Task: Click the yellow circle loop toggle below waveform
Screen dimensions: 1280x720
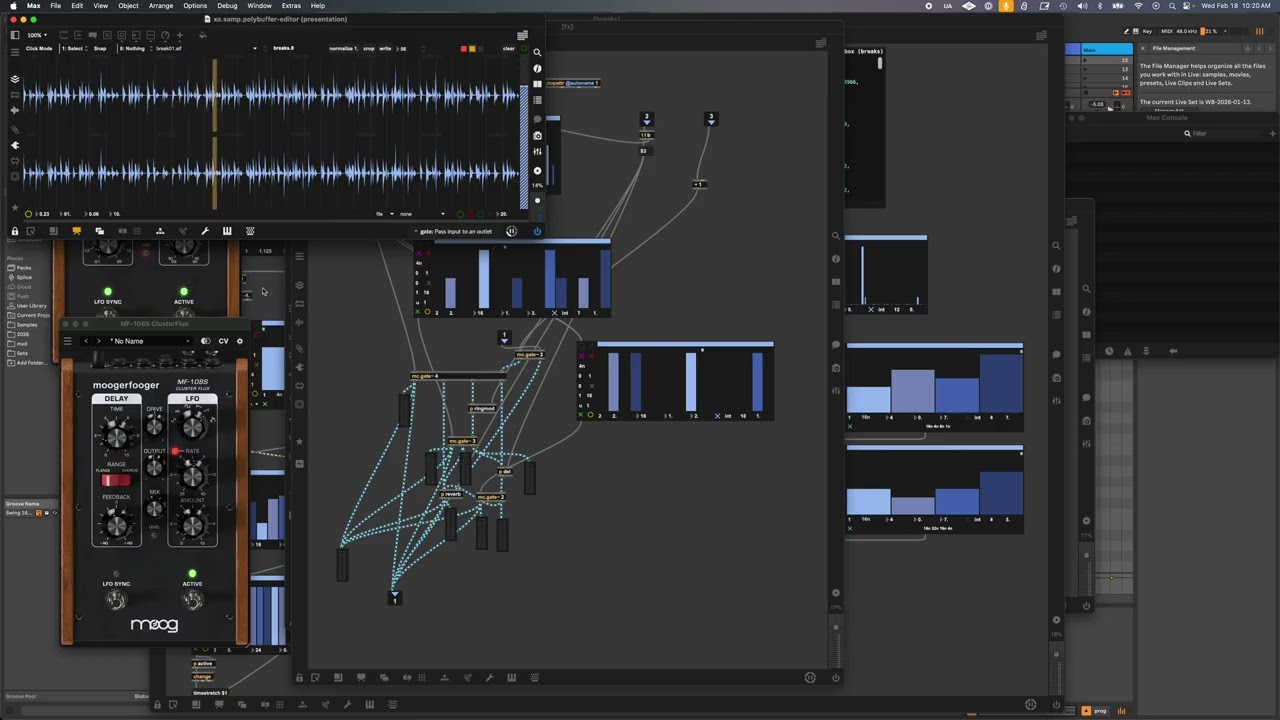Action: pos(28,214)
